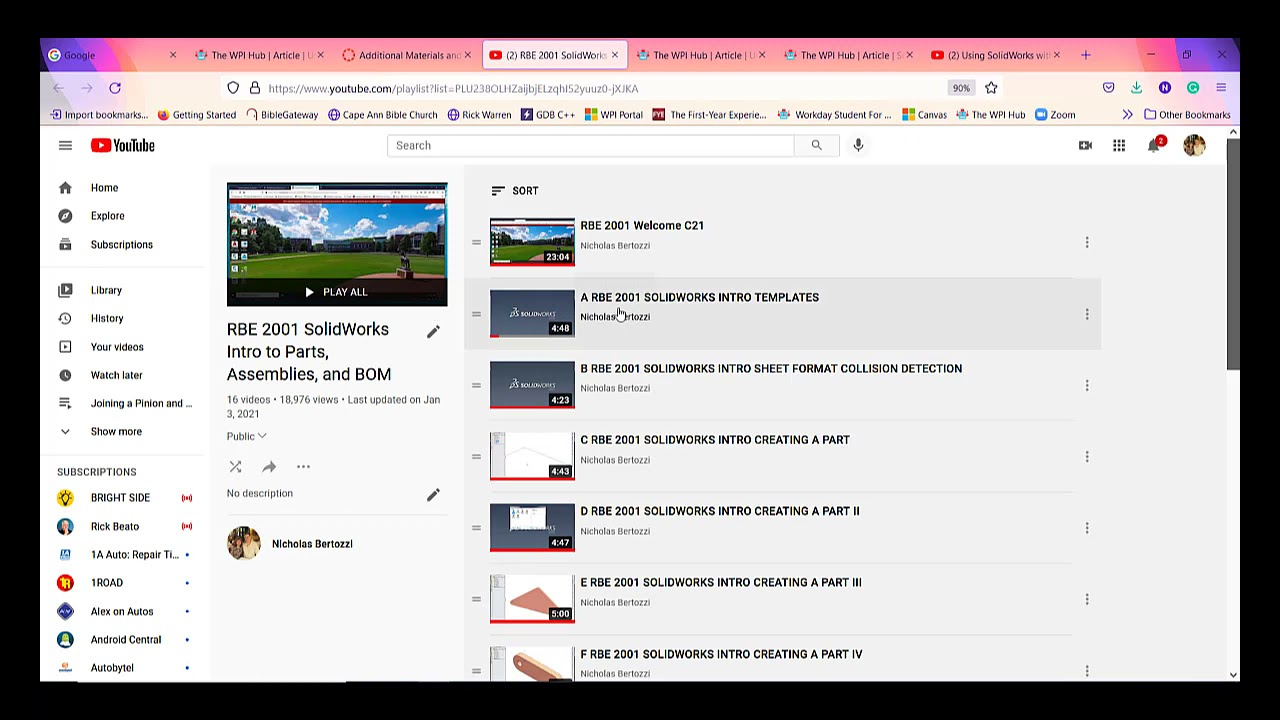Open YouTube apps grid
The height and width of the screenshot is (720, 1280).
click(1119, 146)
